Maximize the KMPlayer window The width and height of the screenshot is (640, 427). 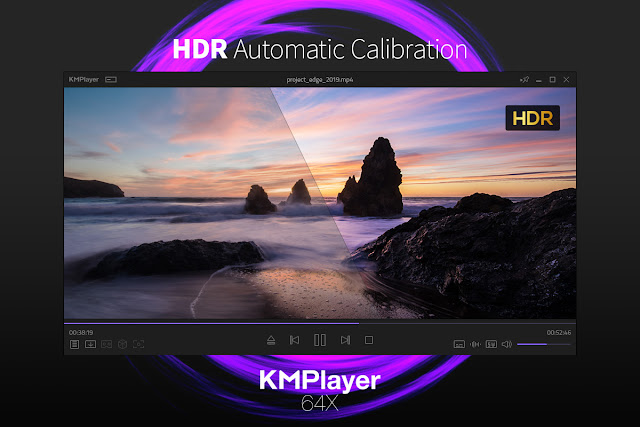pos(552,80)
